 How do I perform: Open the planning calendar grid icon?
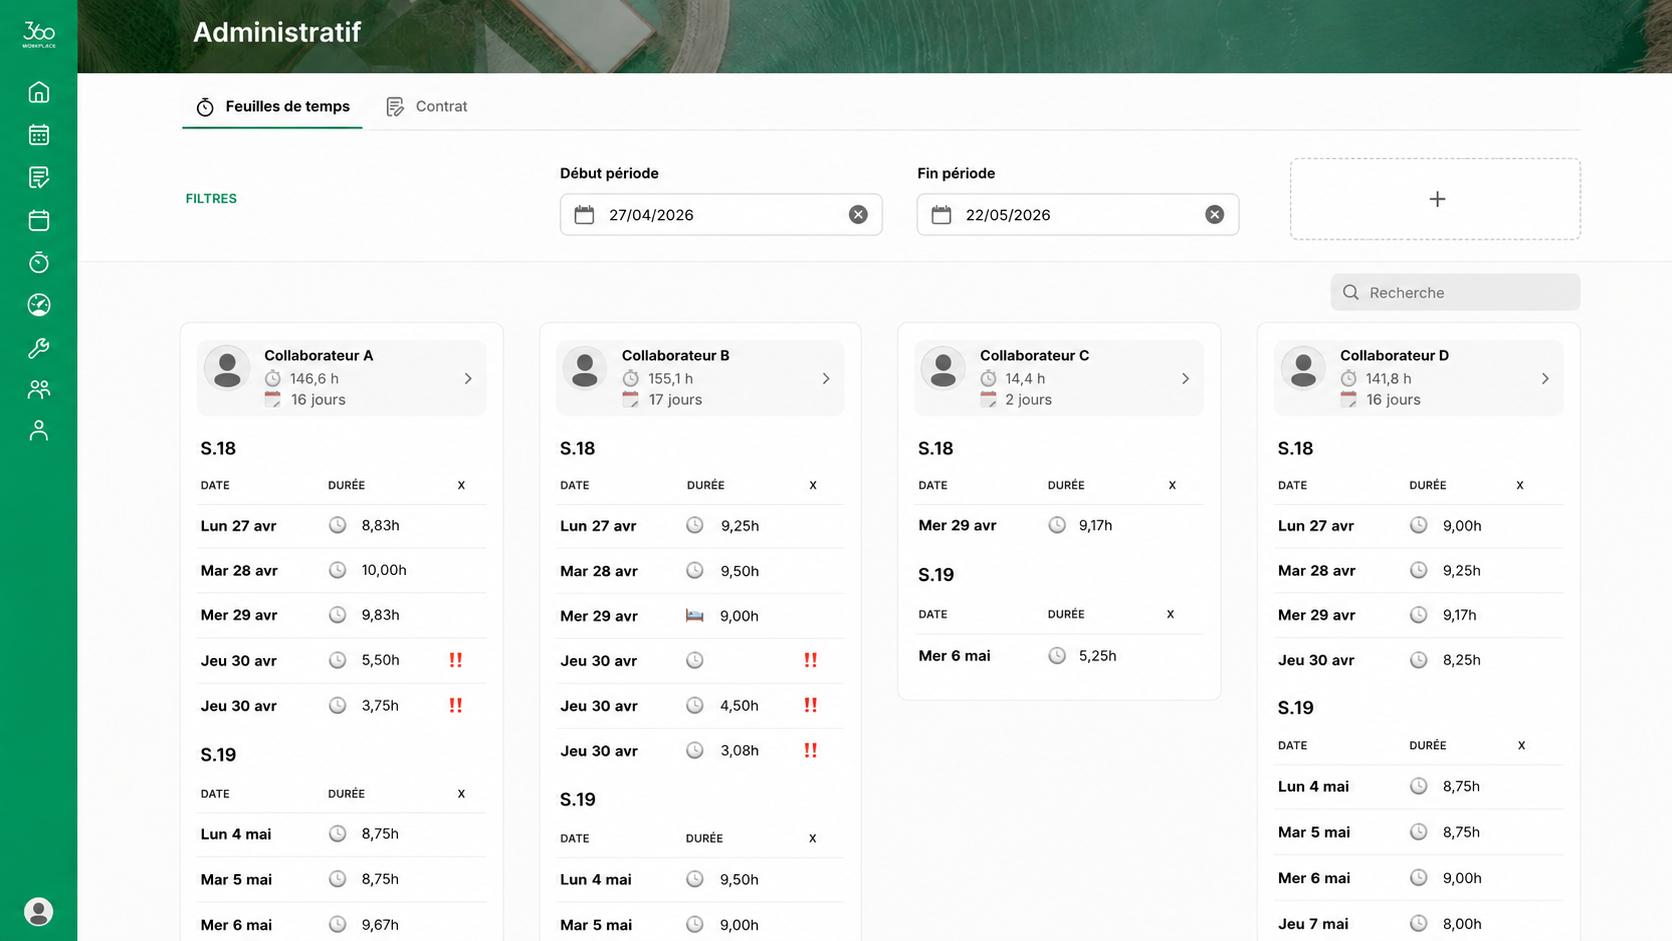[38, 135]
